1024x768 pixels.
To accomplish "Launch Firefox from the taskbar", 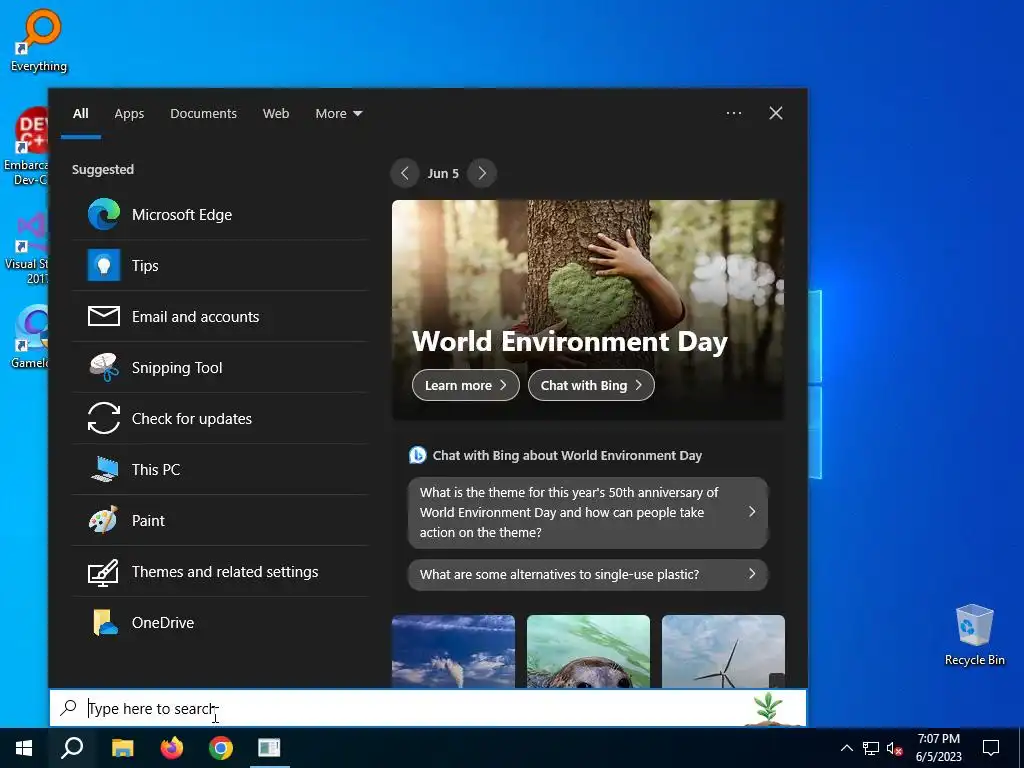I will (172, 748).
